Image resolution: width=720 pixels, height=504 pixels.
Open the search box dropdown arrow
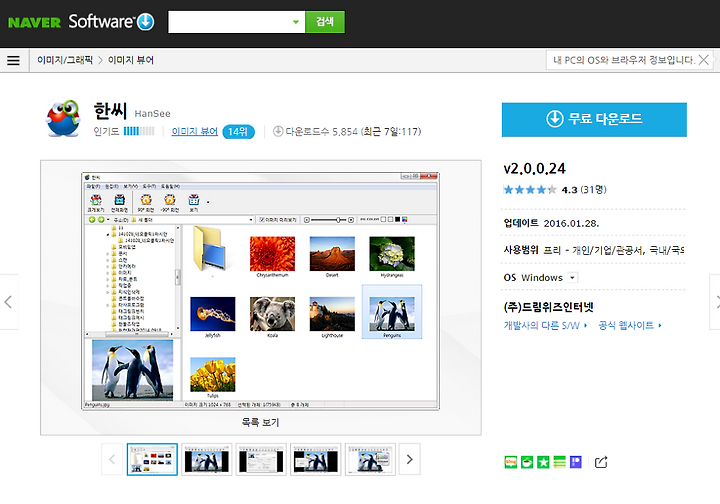click(x=296, y=22)
